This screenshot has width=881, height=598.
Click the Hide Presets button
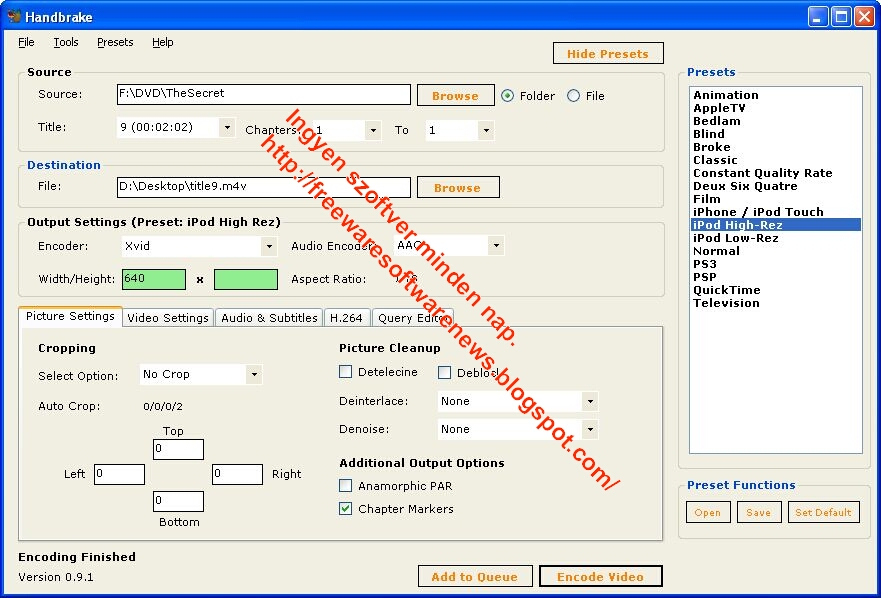(x=608, y=53)
